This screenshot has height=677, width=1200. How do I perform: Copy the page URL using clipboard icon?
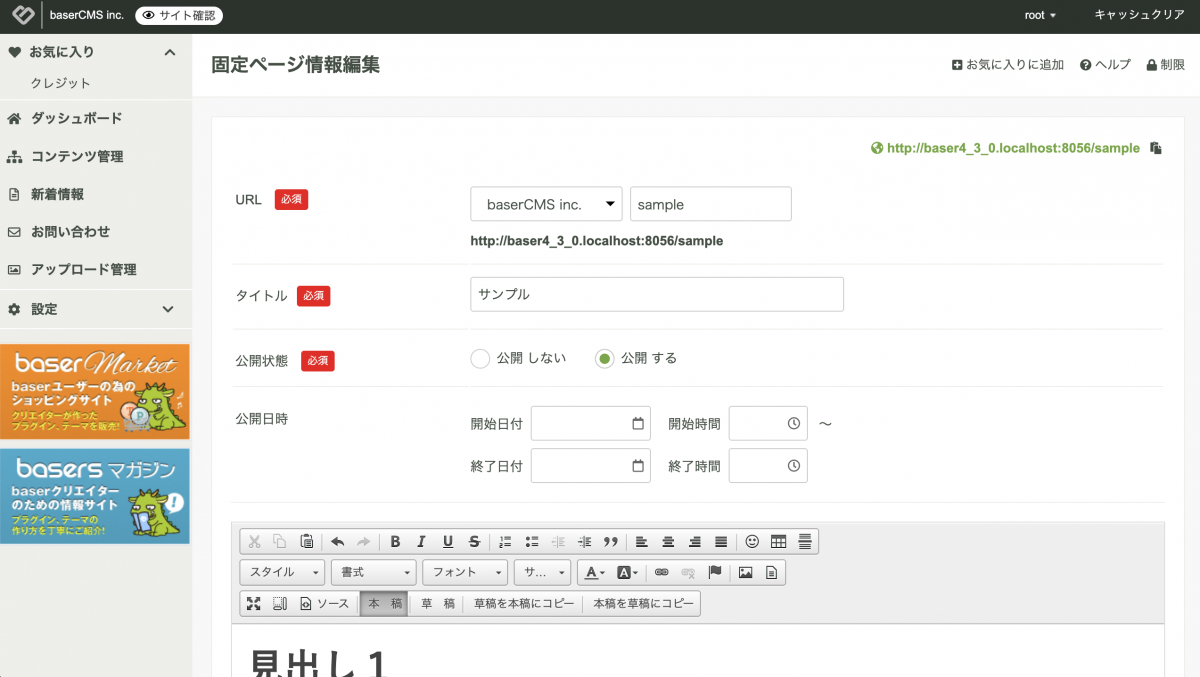pyautogui.click(x=1156, y=148)
